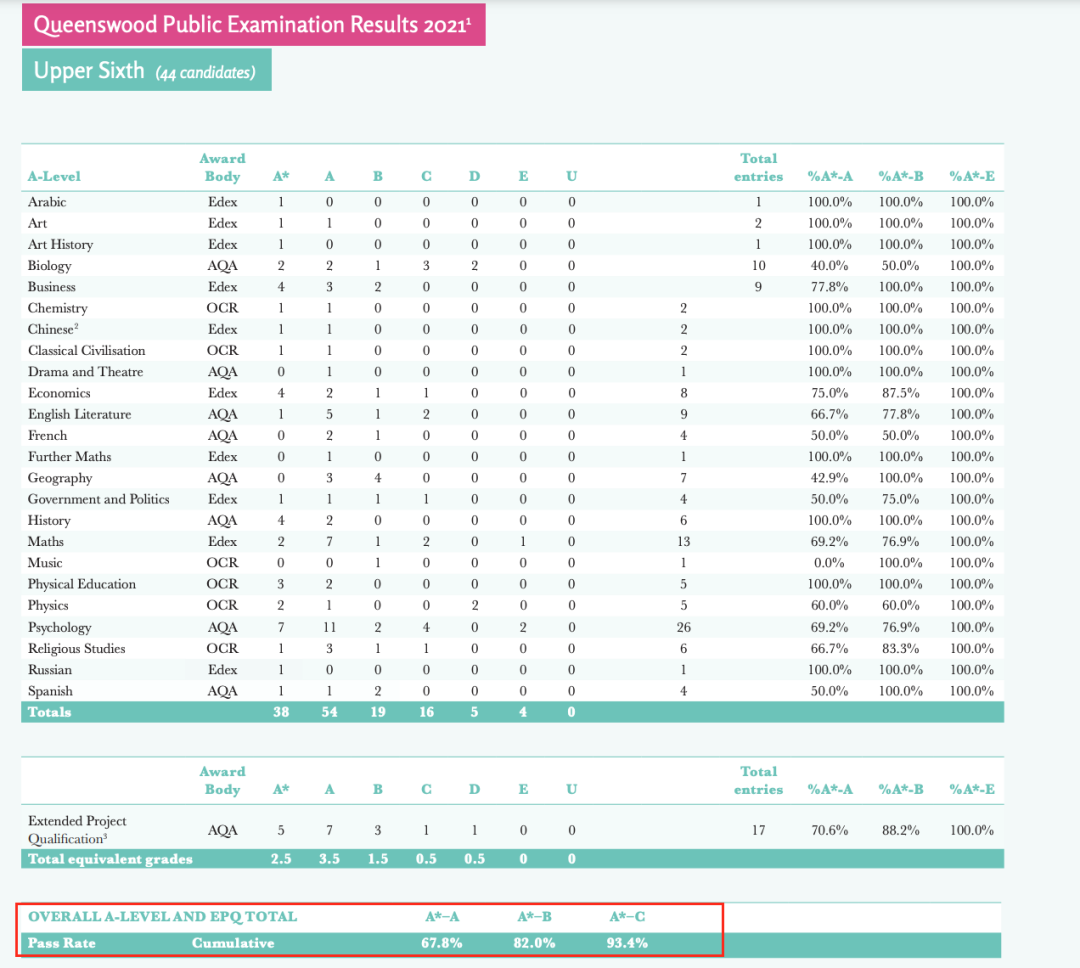Viewport: 1080px width, 968px height.
Task: Select the 19 total B grades value
Action: click(377, 712)
